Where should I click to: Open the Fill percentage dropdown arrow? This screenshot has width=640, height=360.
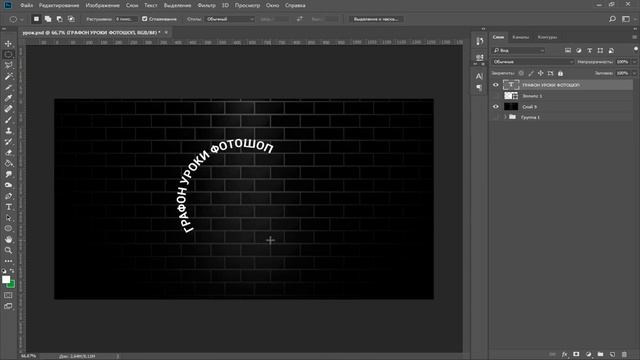[x=634, y=73]
